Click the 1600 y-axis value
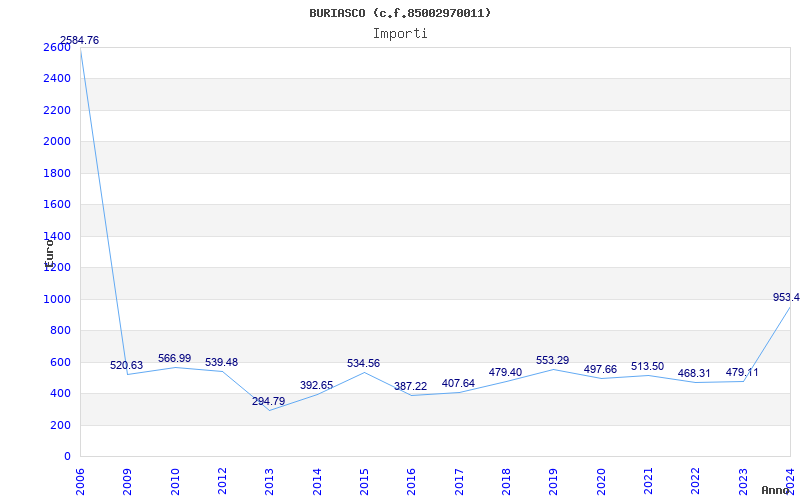 coord(57,205)
